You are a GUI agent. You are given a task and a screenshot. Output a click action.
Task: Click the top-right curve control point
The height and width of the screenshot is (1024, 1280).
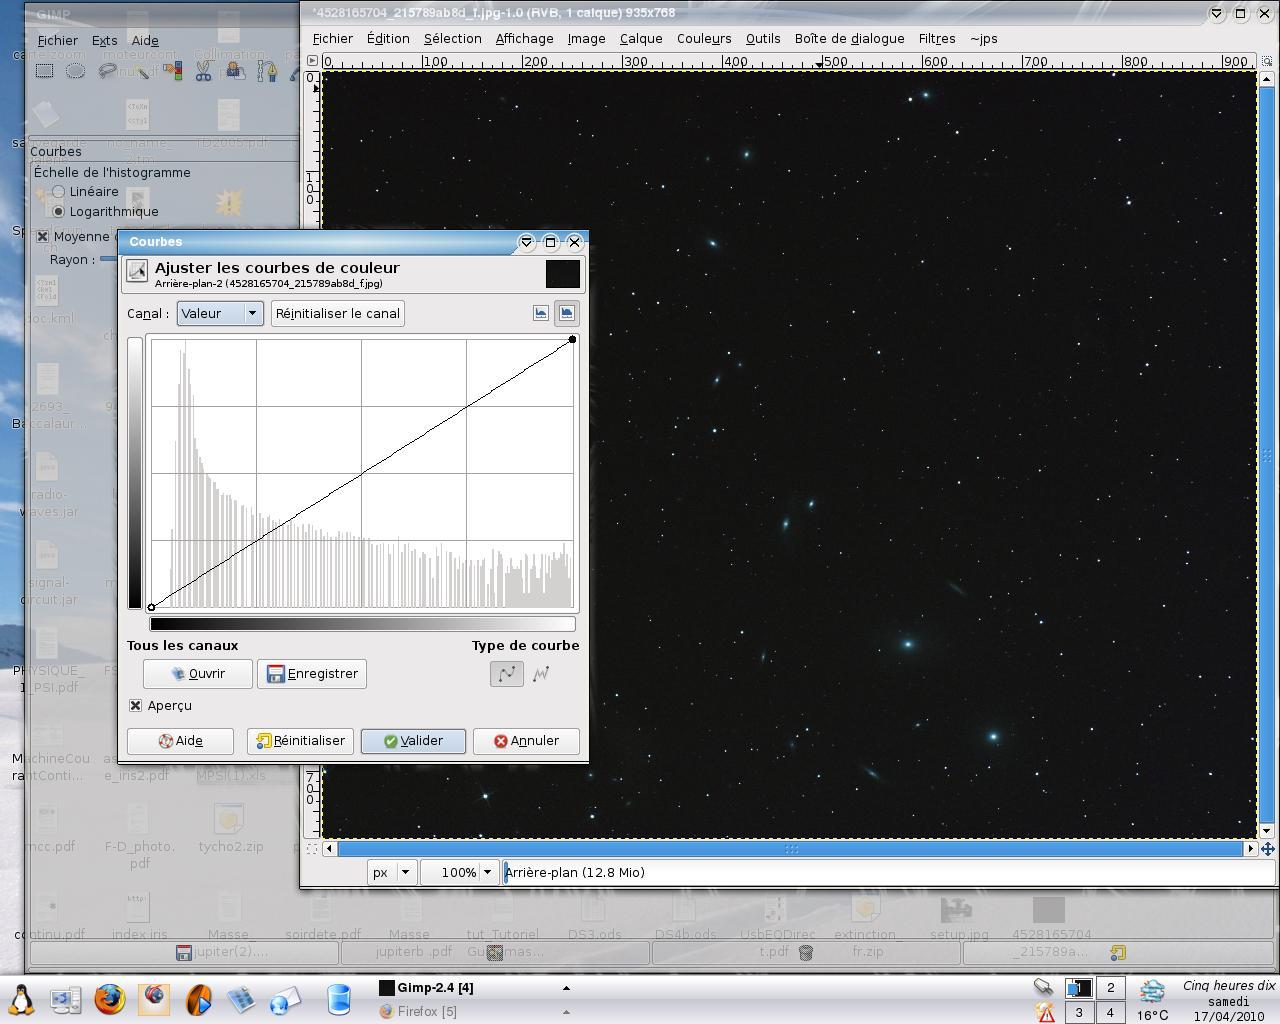(572, 340)
